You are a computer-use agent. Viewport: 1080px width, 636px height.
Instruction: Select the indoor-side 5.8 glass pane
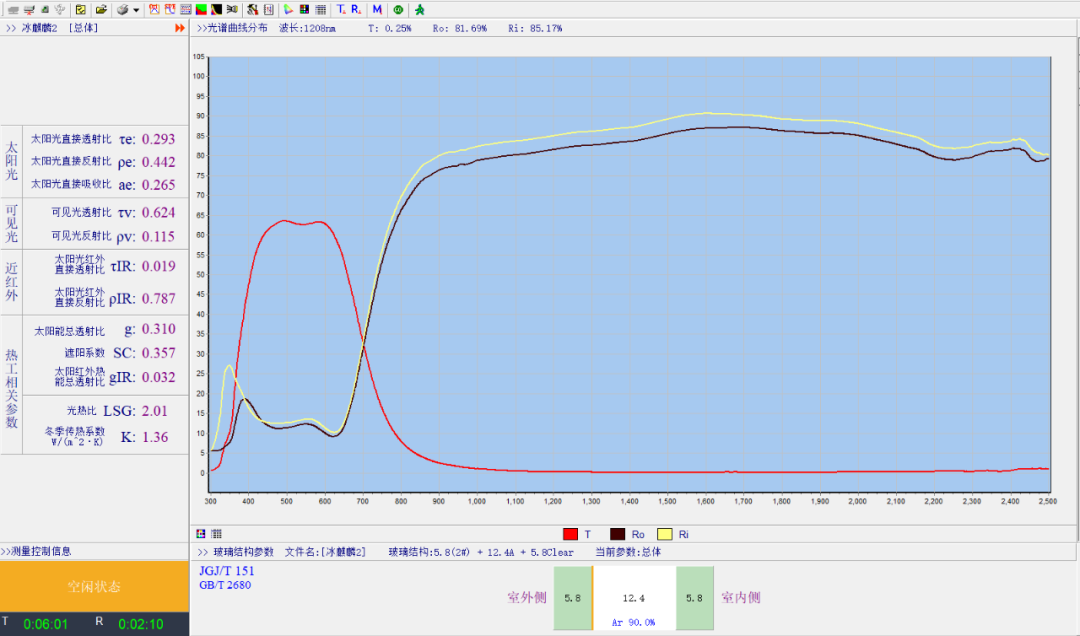[x=694, y=598]
